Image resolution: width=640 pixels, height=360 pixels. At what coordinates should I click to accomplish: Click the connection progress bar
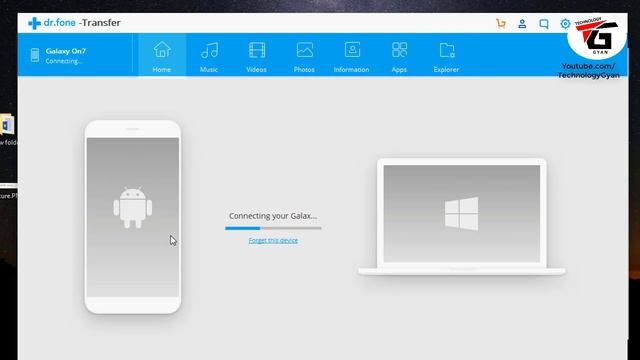[273, 228]
